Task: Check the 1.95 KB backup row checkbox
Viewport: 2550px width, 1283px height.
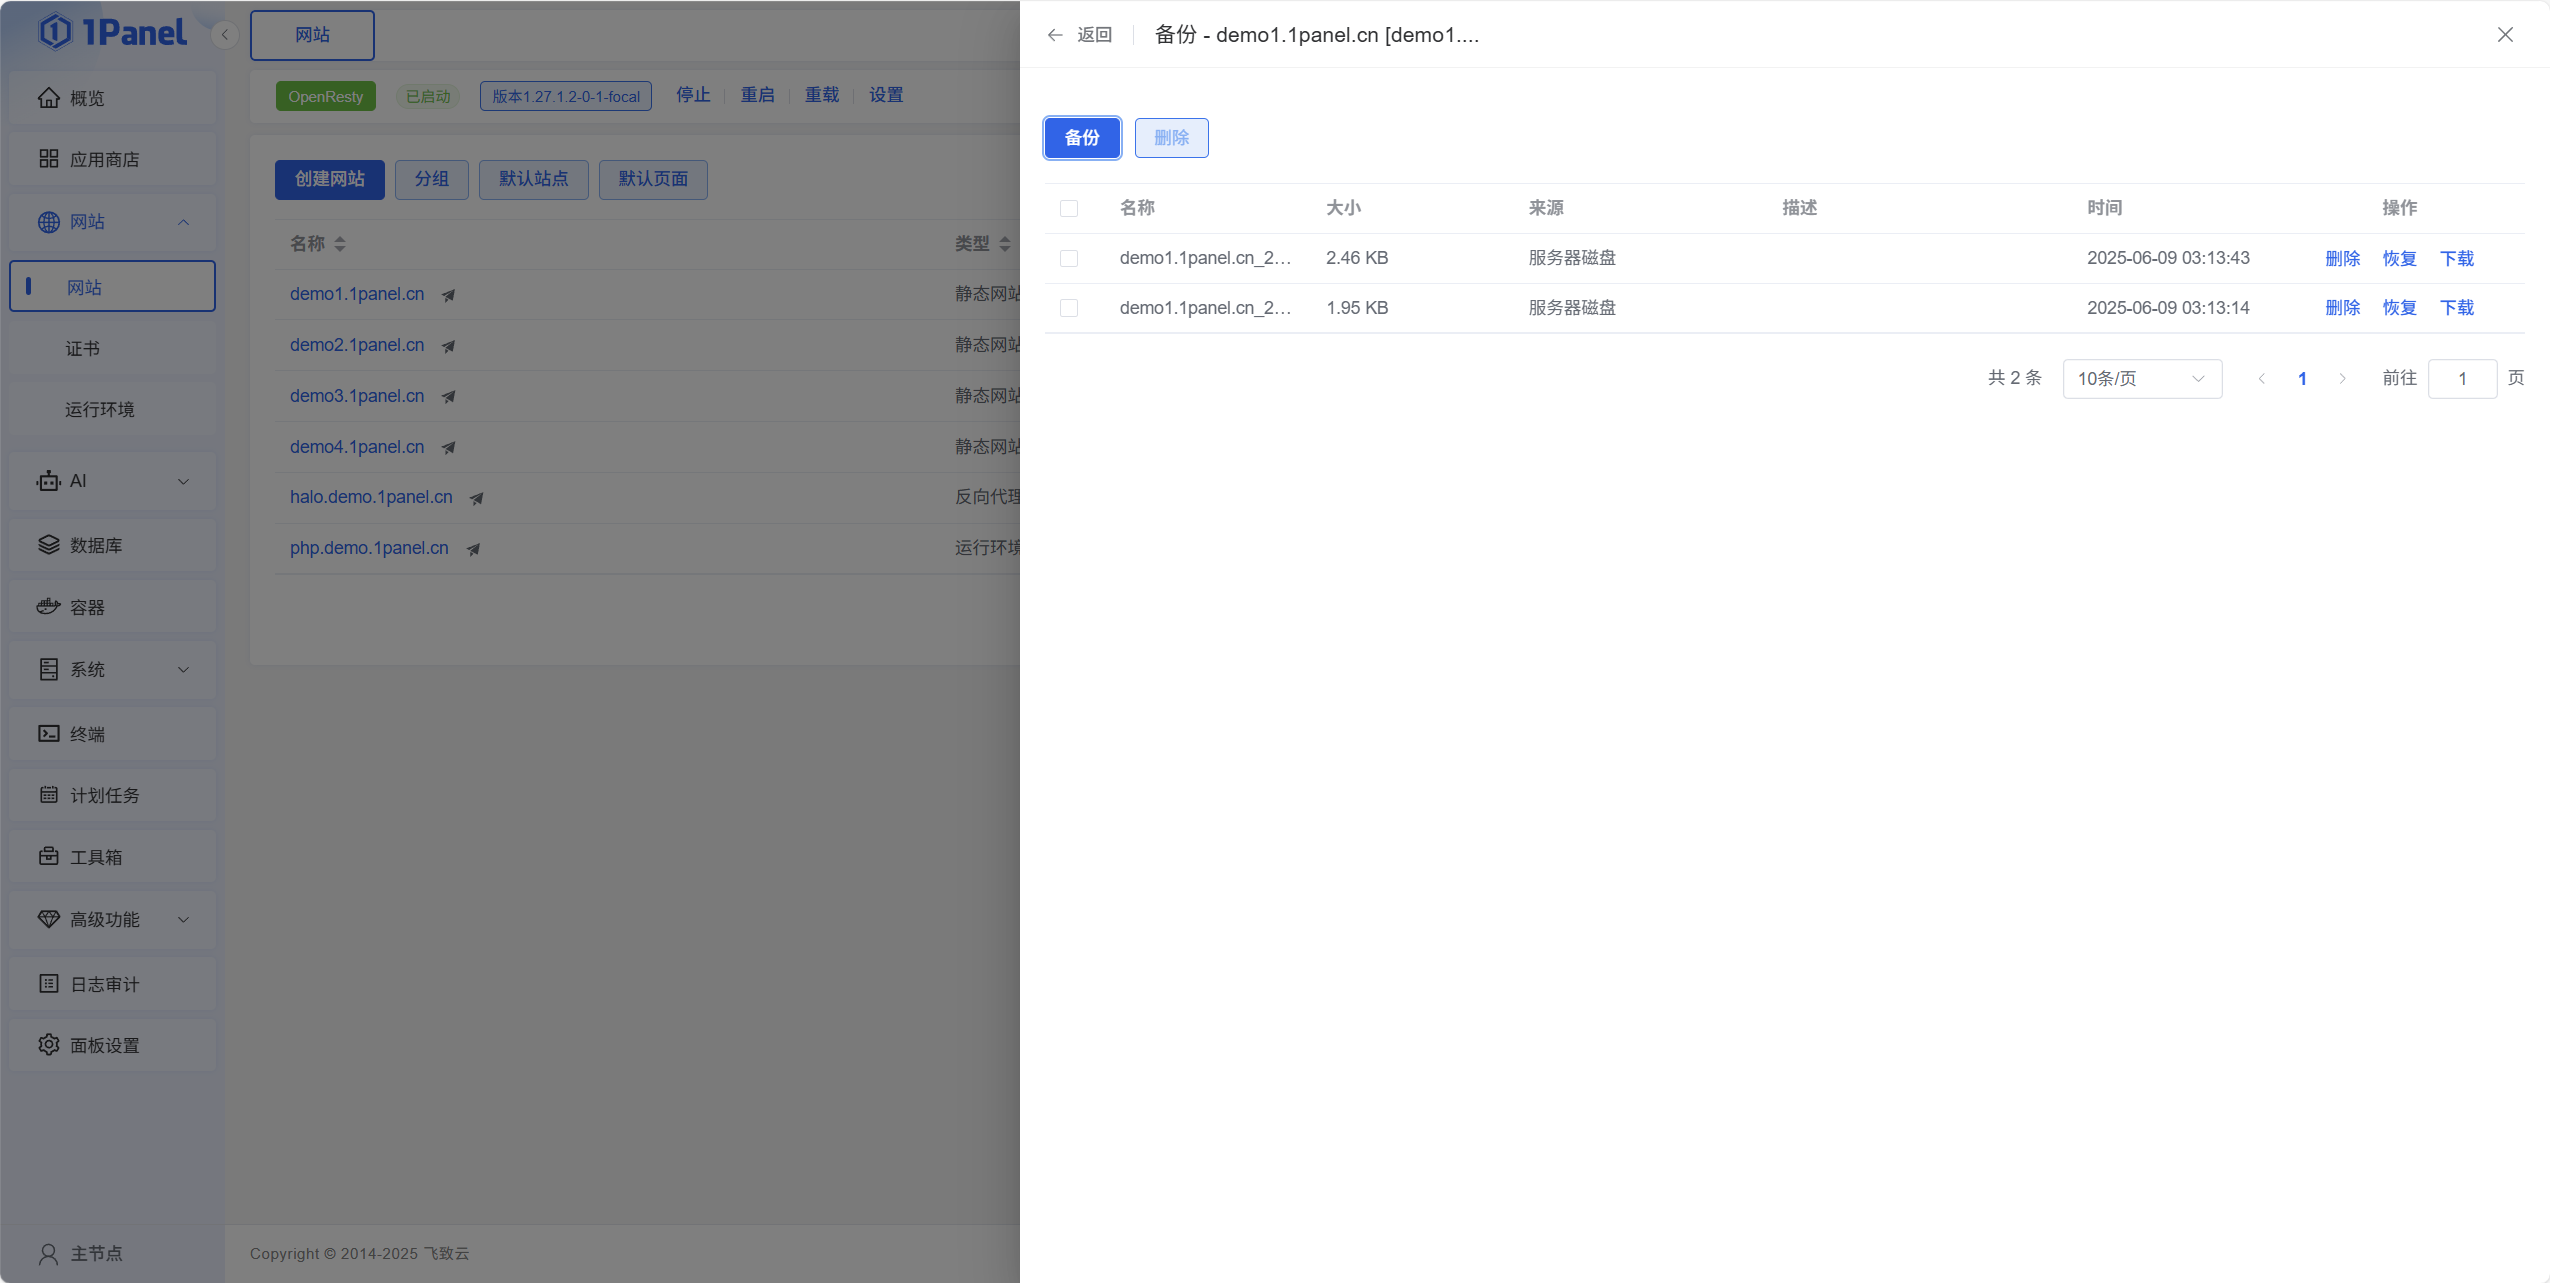Action: pos(1069,308)
